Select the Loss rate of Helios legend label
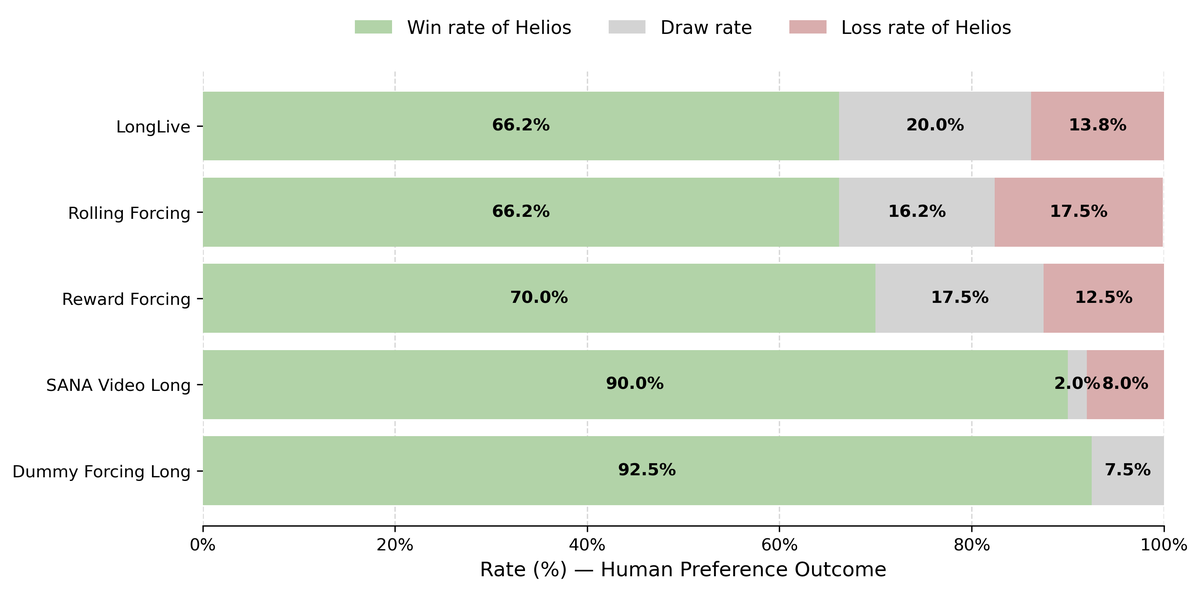1200x592 pixels. [x=926, y=28]
